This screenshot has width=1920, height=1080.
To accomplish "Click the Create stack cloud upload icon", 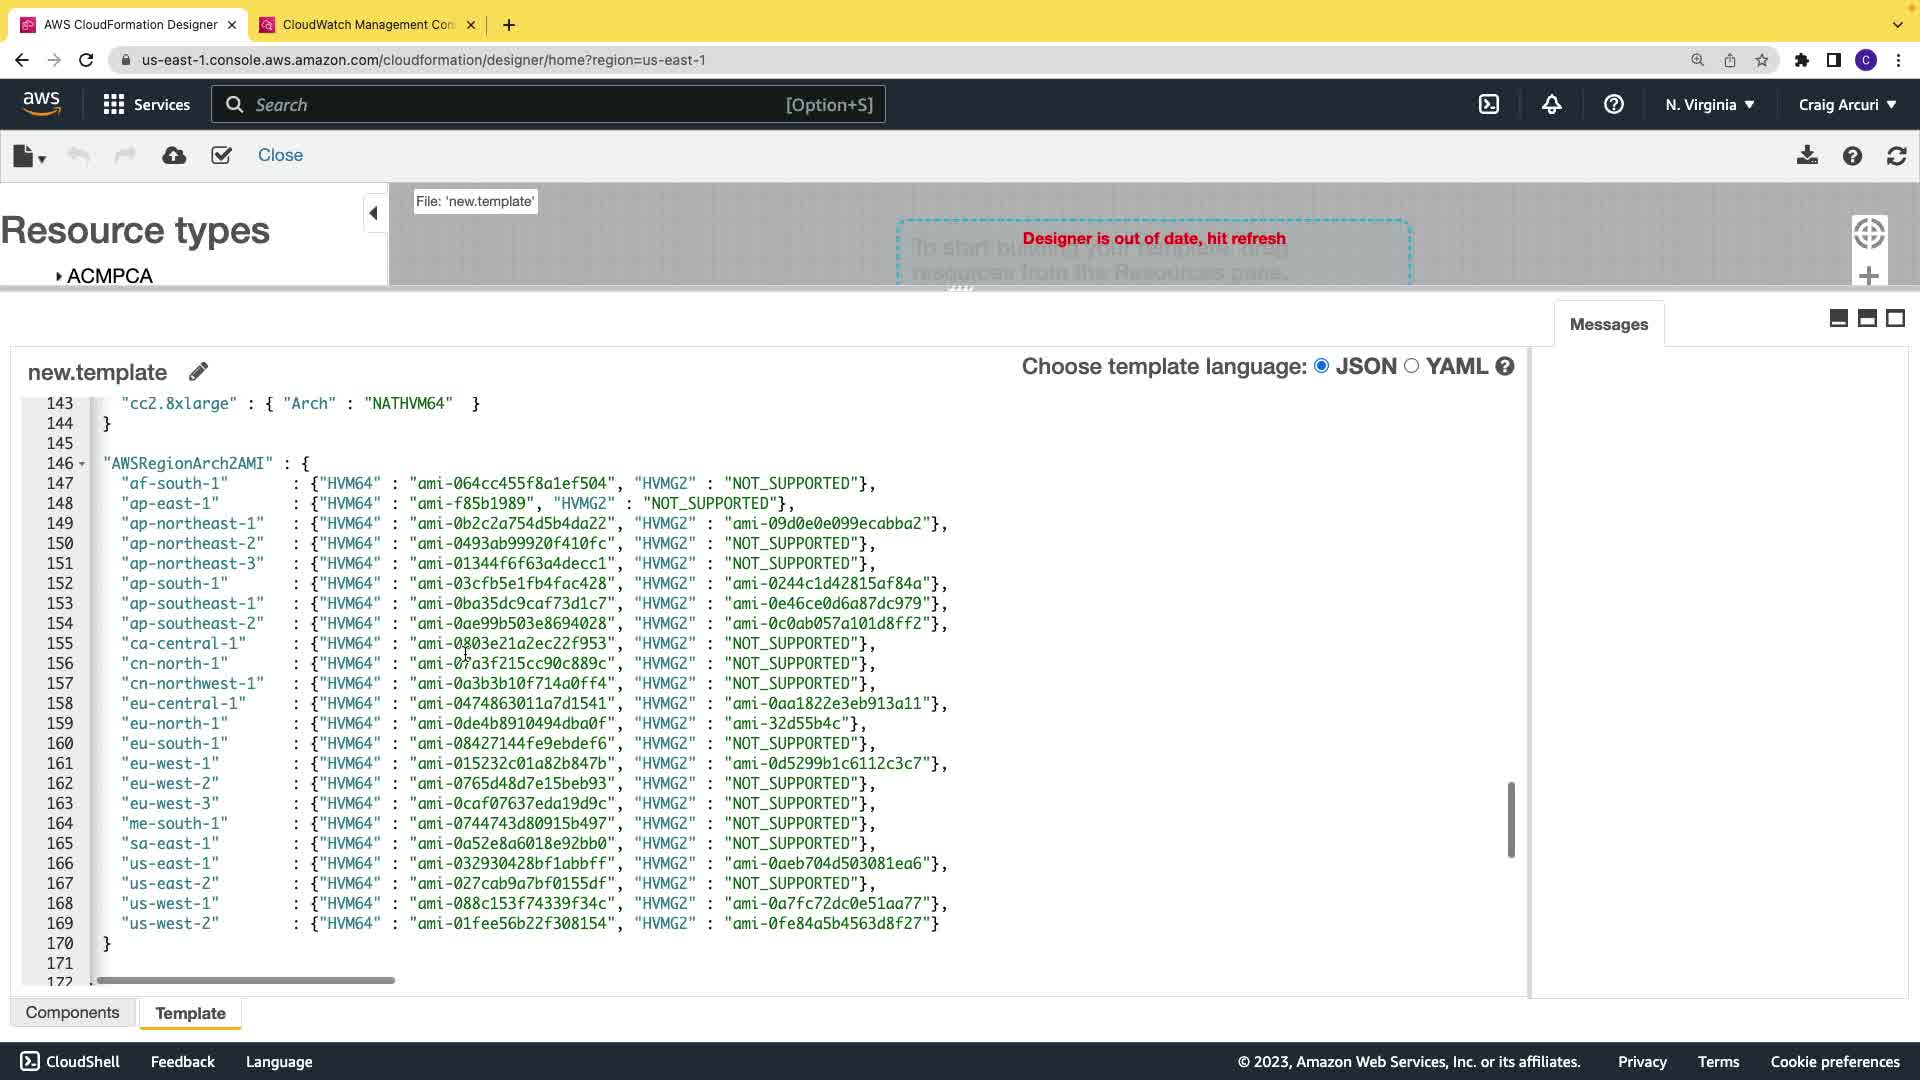I will [174, 156].
